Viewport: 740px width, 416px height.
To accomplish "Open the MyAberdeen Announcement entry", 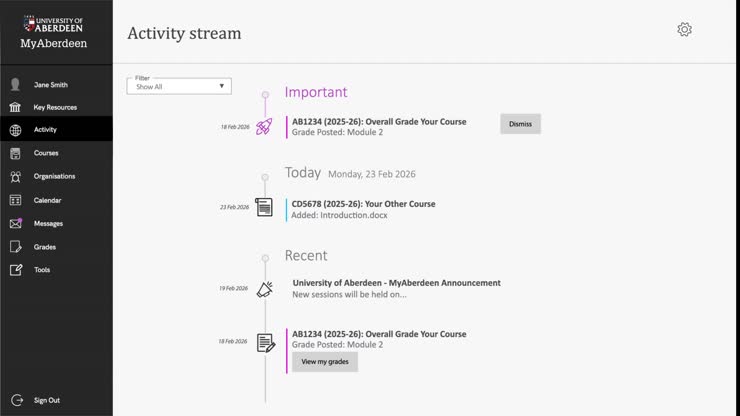I will click(396, 283).
